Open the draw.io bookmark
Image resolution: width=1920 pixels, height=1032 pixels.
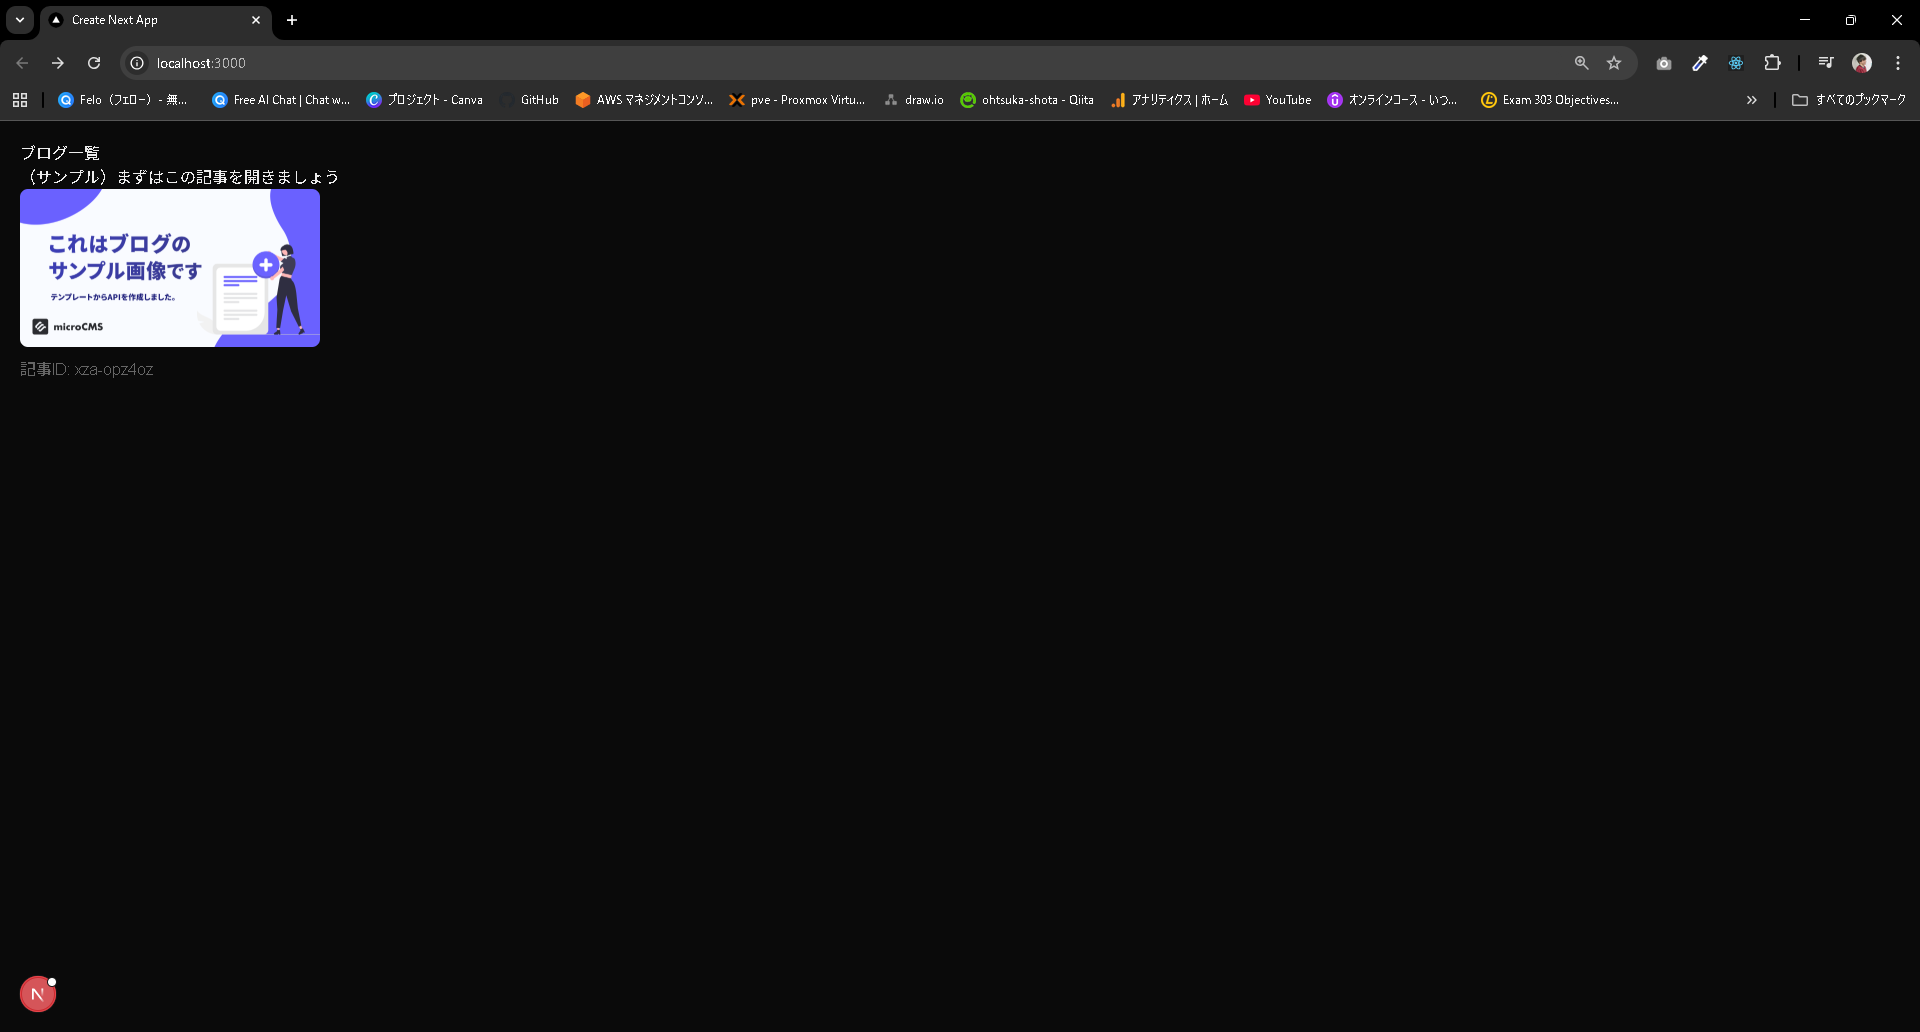[914, 100]
